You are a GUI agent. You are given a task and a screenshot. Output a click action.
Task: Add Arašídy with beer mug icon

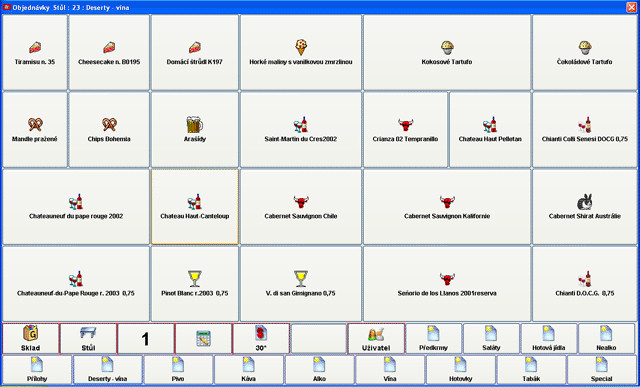coord(195,130)
